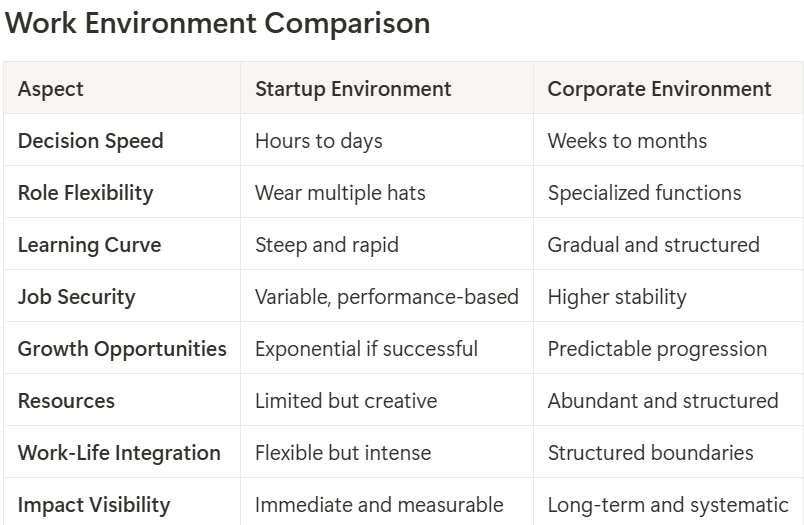
Task: Click the Work Environment Comparison title
Action: pyautogui.click(x=218, y=24)
